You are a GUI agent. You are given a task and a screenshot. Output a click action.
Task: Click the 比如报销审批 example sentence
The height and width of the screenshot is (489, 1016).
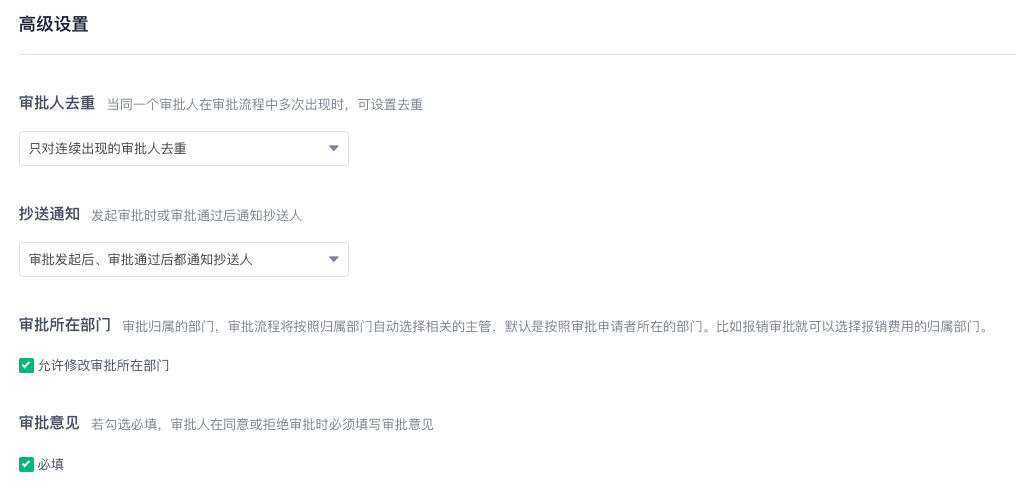(851, 326)
